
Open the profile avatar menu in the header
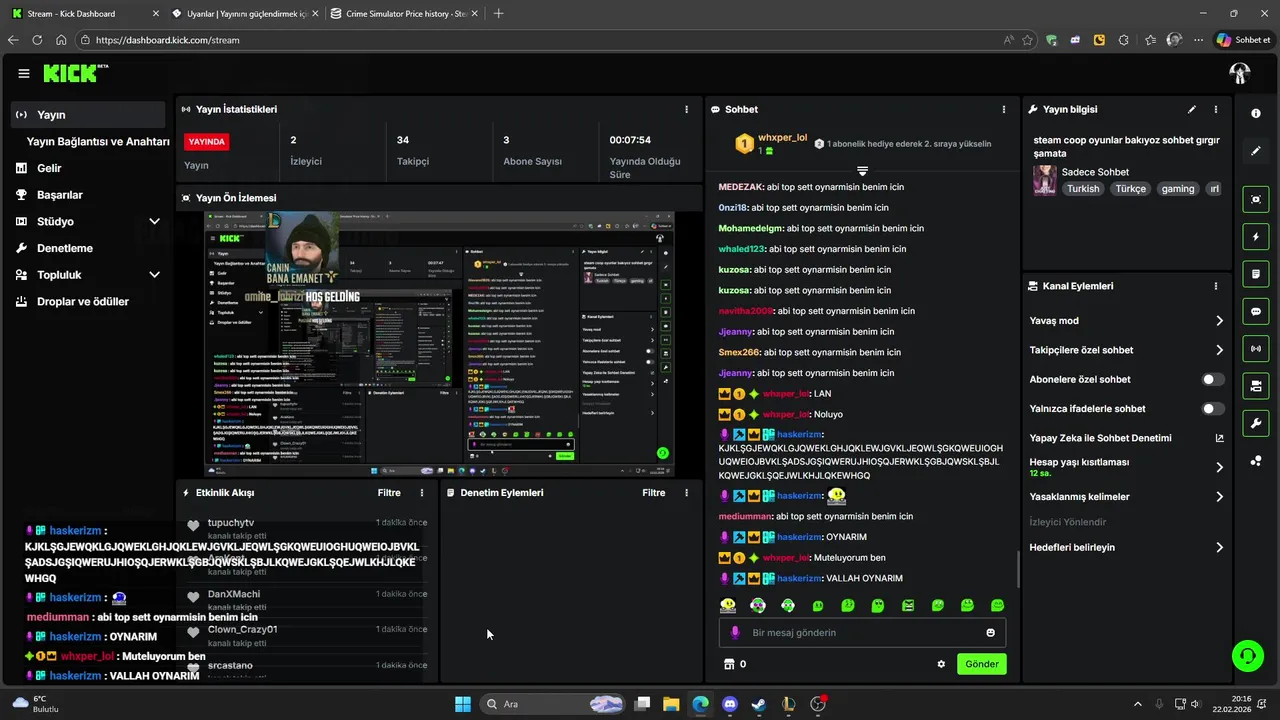click(x=1240, y=73)
